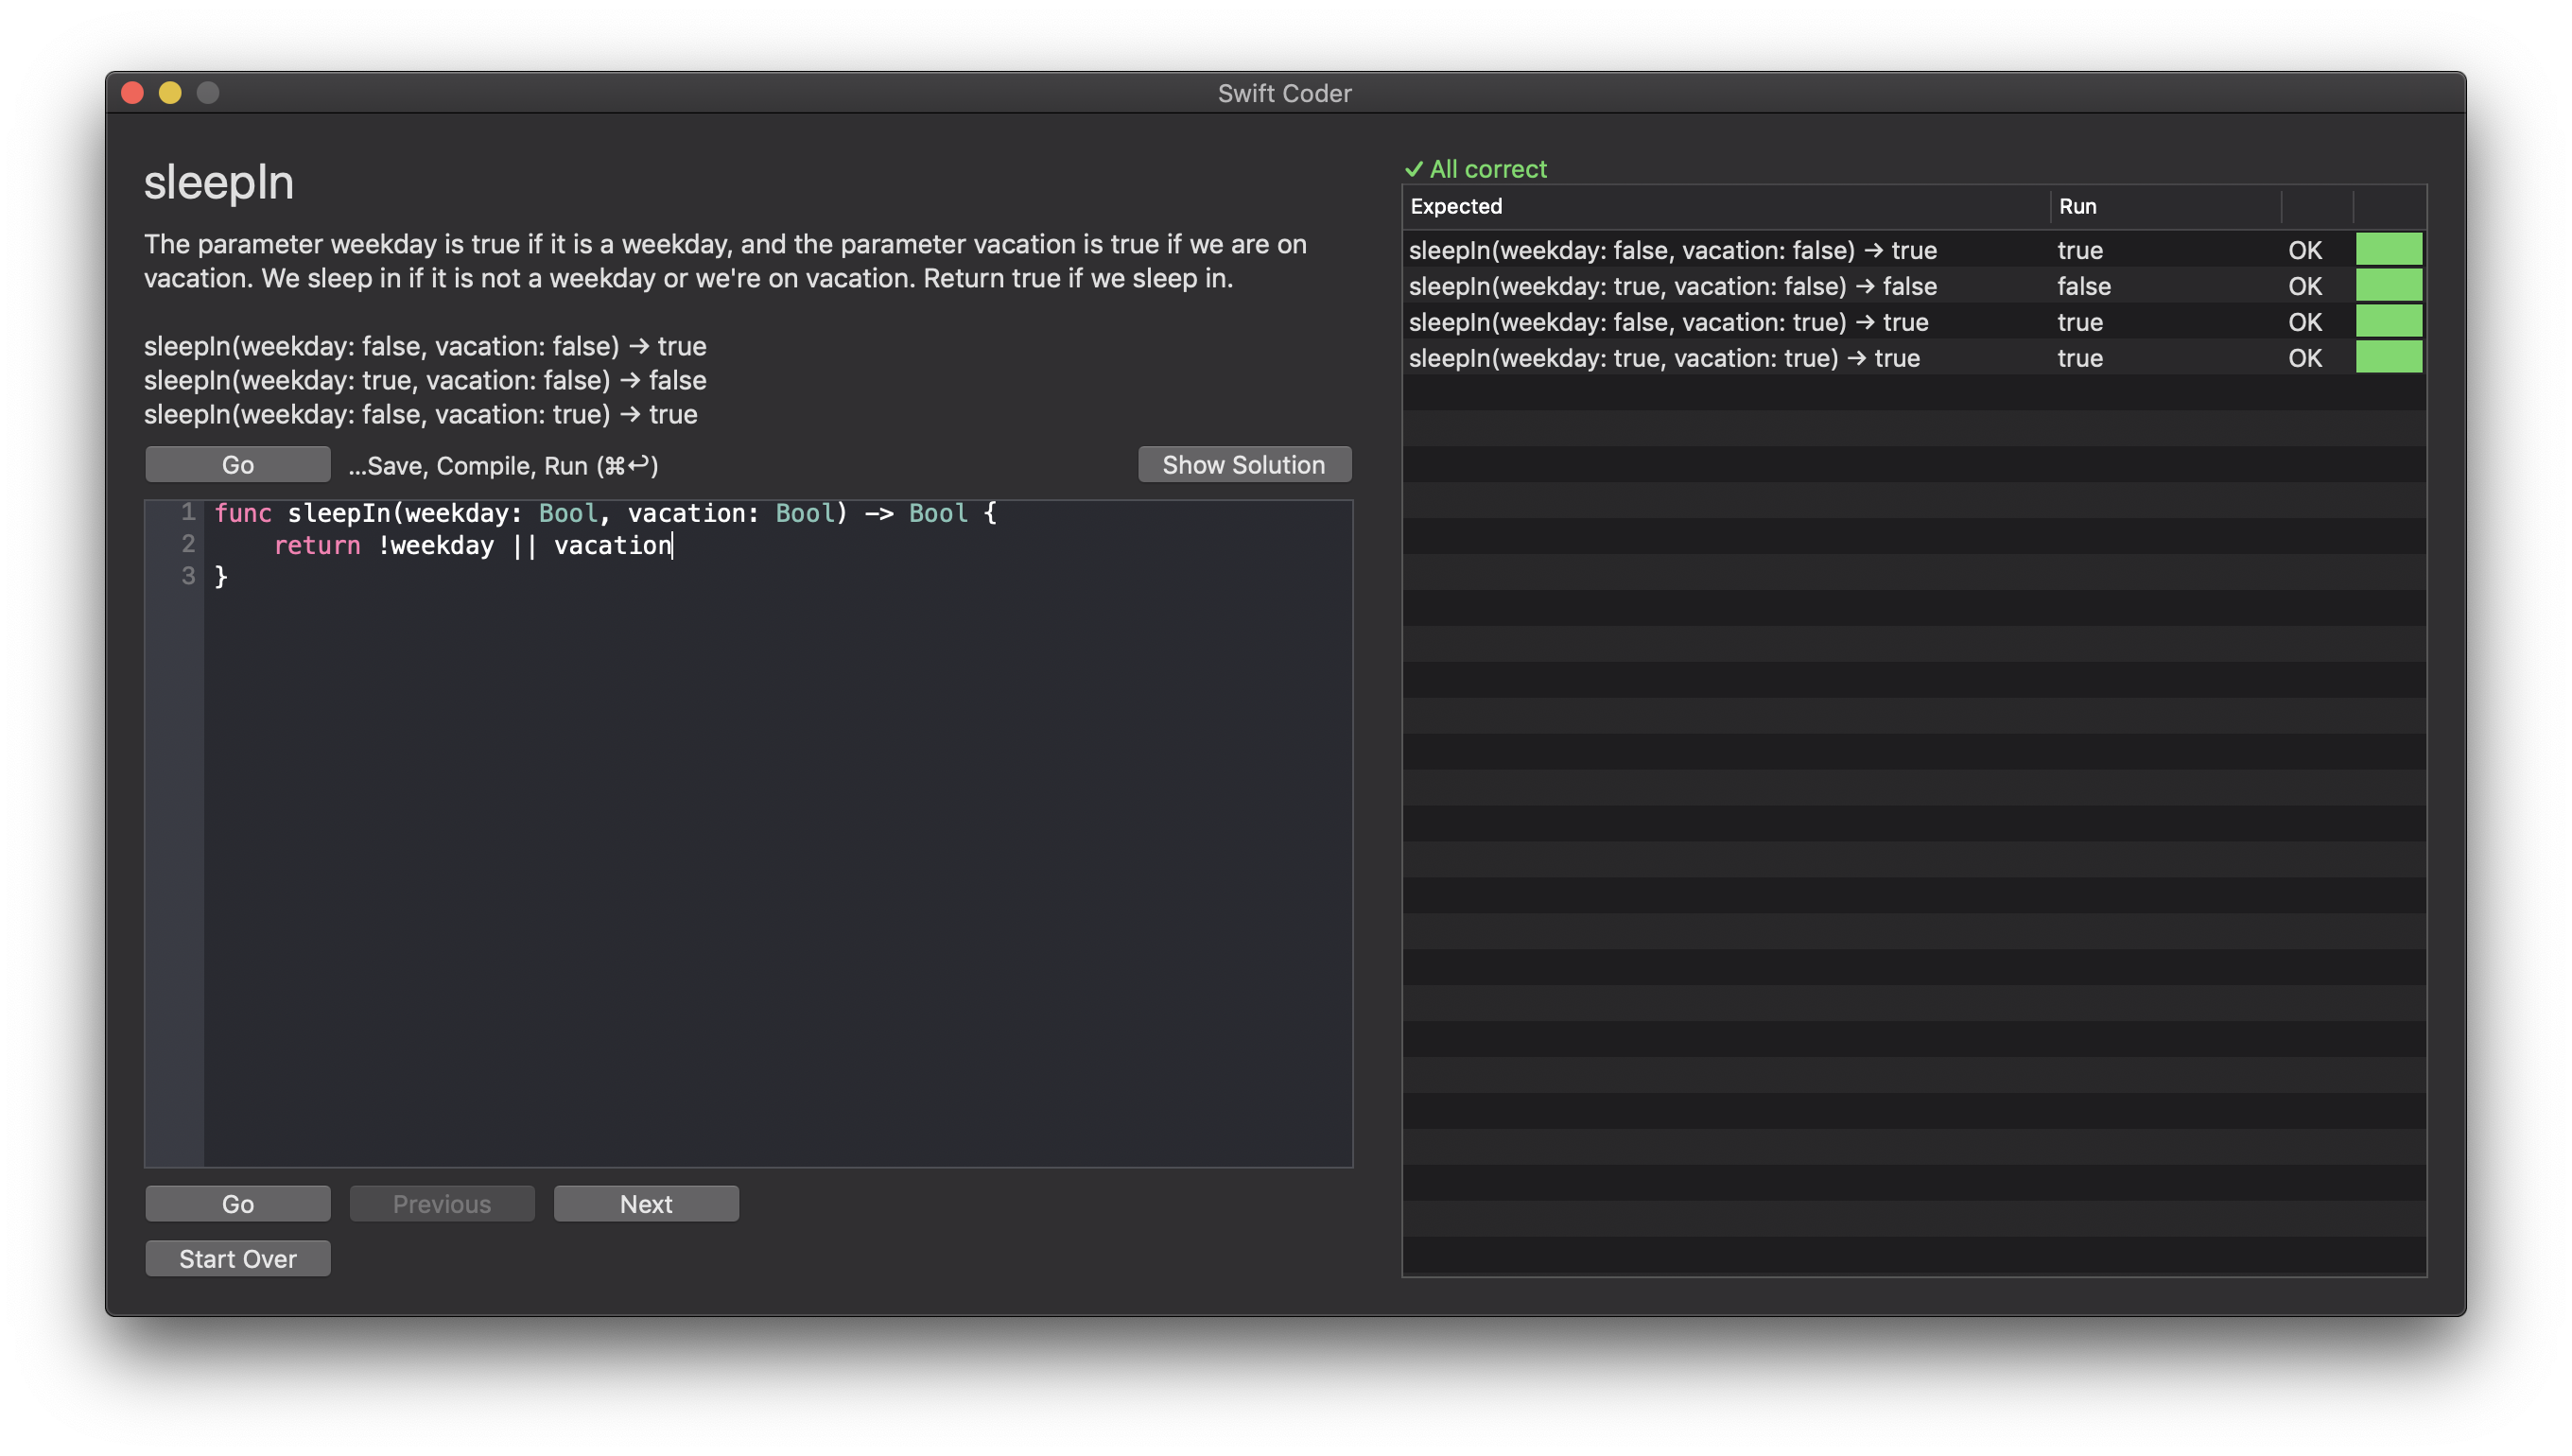The height and width of the screenshot is (1456, 2572).
Task: Select the result row for weekday false, vacation false
Action: (x=1672, y=250)
